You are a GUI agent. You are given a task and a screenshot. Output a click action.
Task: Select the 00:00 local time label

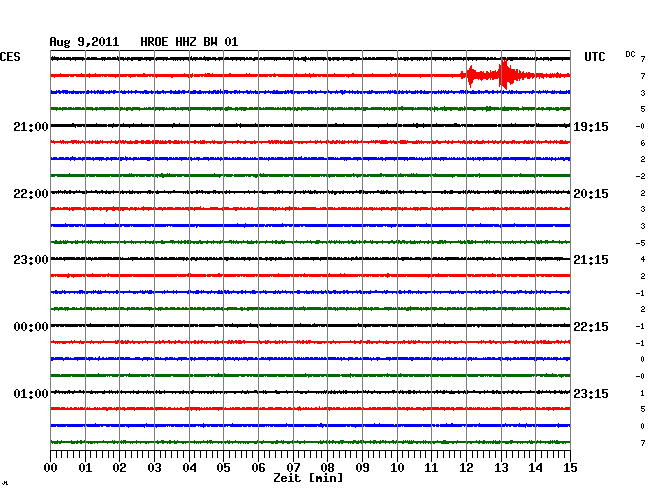31,327
